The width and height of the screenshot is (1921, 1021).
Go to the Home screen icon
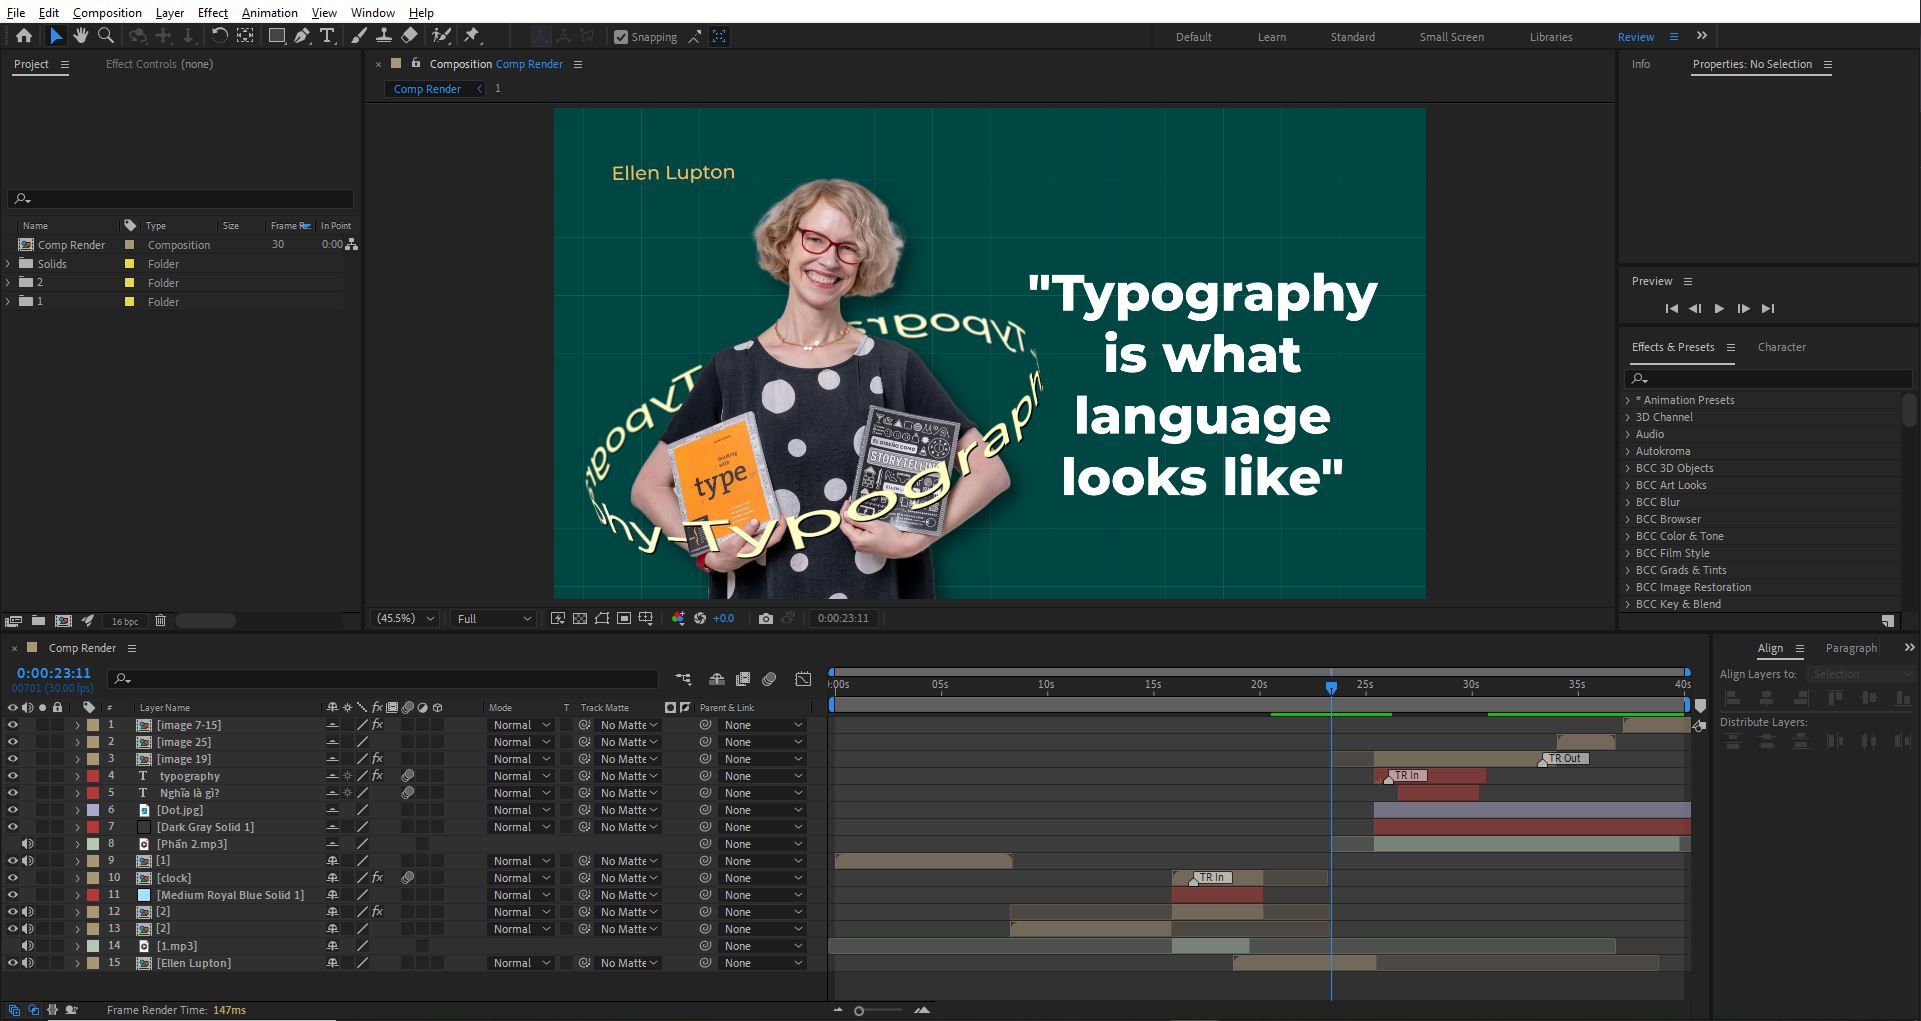[x=24, y=36]
